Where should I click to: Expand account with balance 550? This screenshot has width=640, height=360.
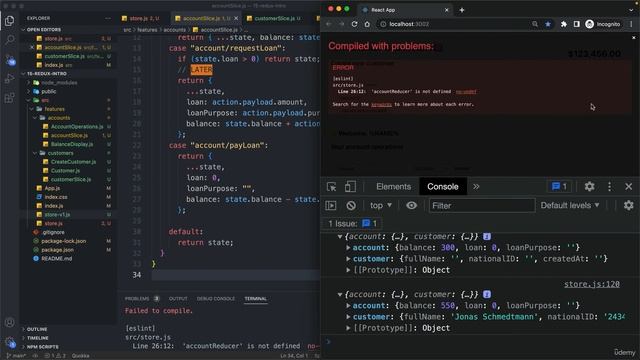coord(348,306)
